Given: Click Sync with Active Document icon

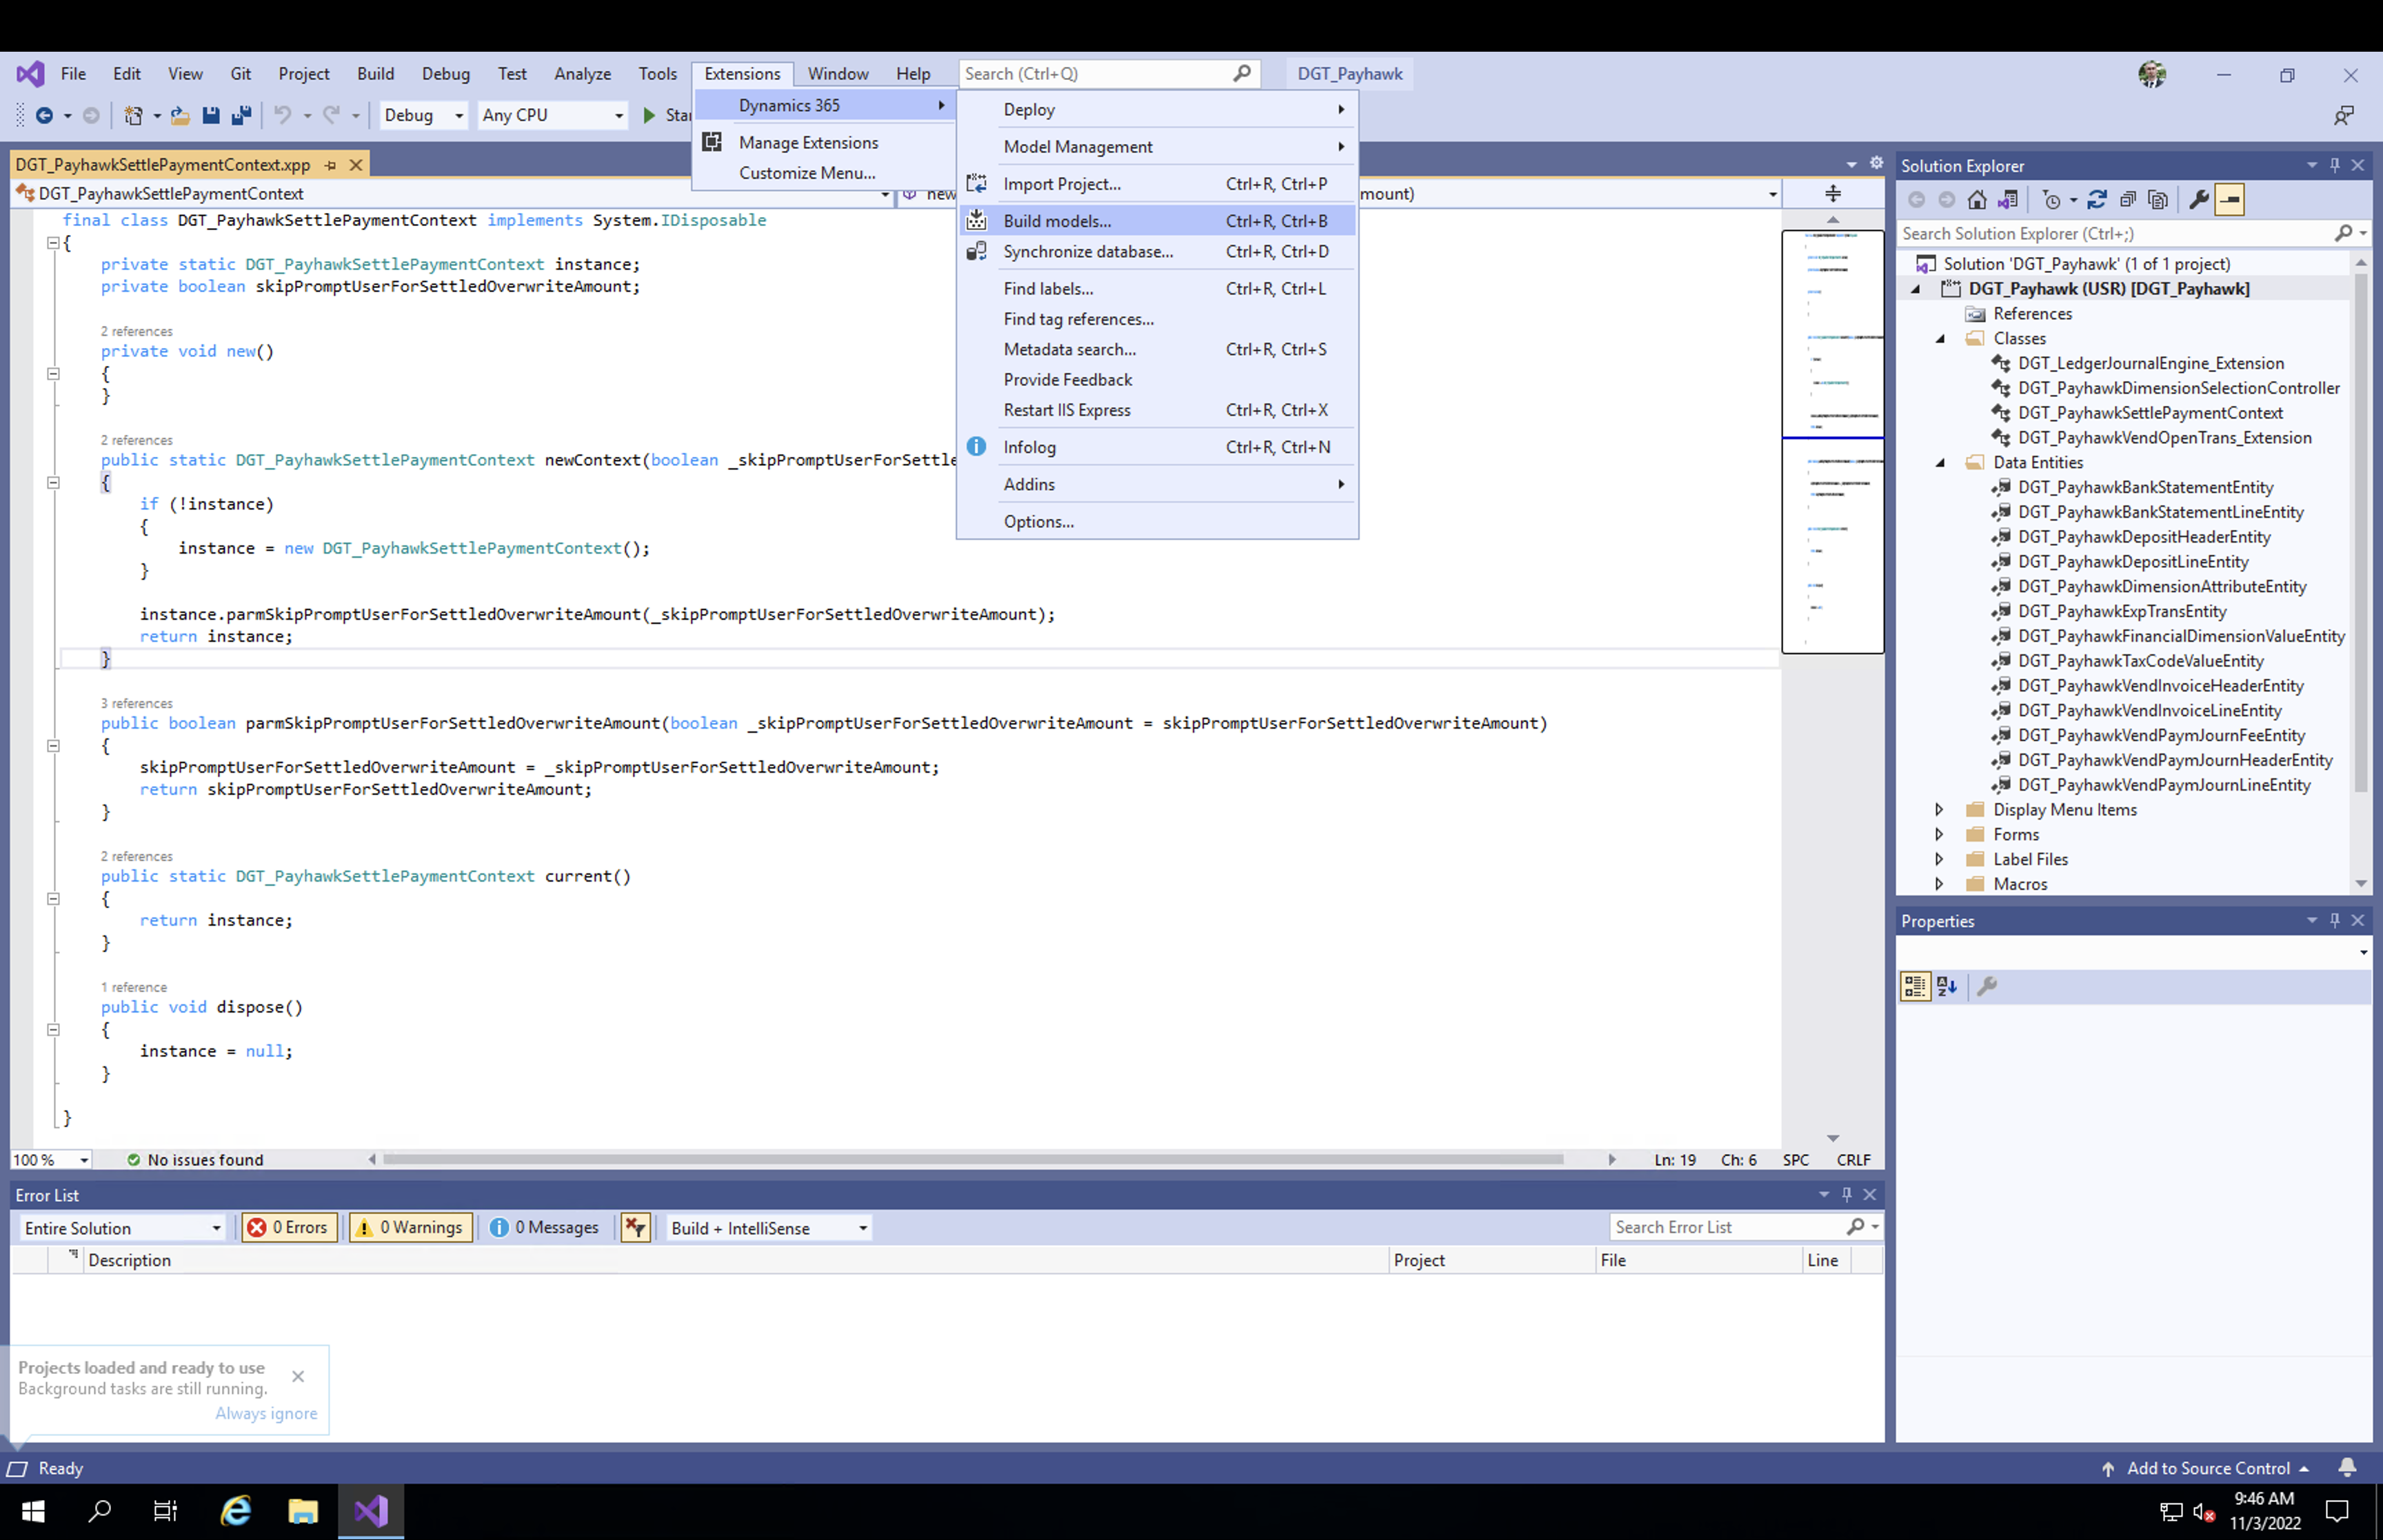Looking at the screenshot, I should [x=2097, y=200].
